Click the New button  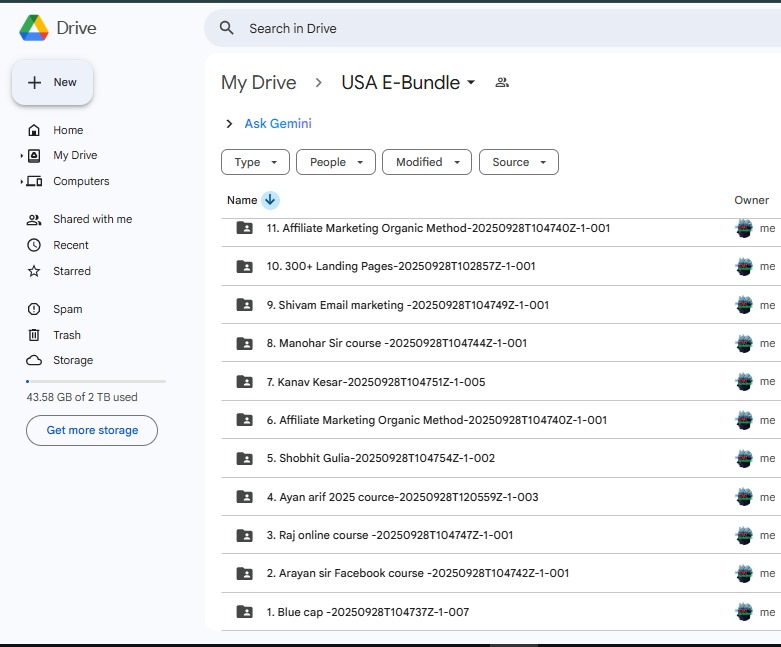(52, 82)
